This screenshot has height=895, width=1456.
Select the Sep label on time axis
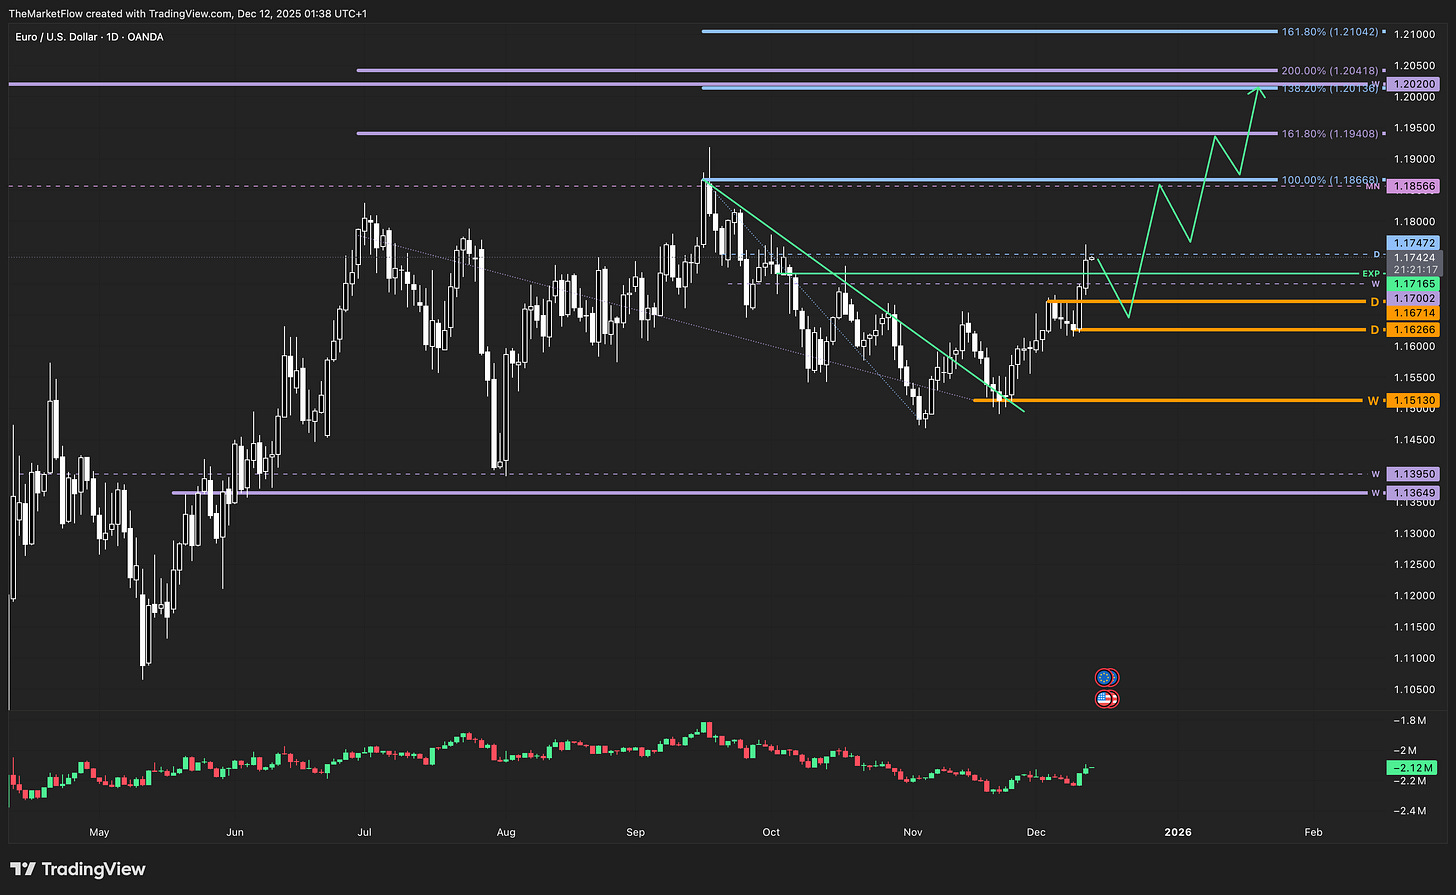click(x=635, y=832)
